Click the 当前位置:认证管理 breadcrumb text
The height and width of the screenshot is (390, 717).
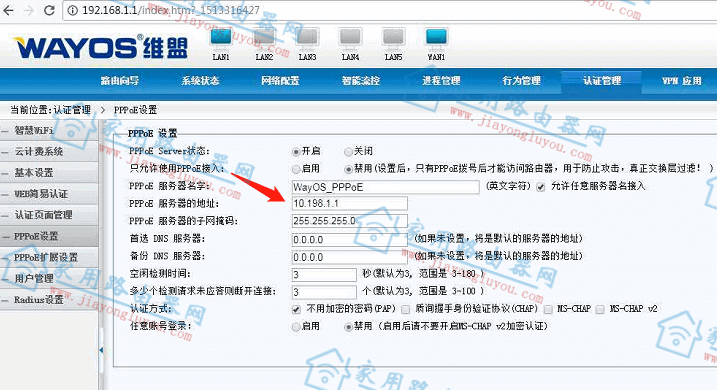pos(50,110)
